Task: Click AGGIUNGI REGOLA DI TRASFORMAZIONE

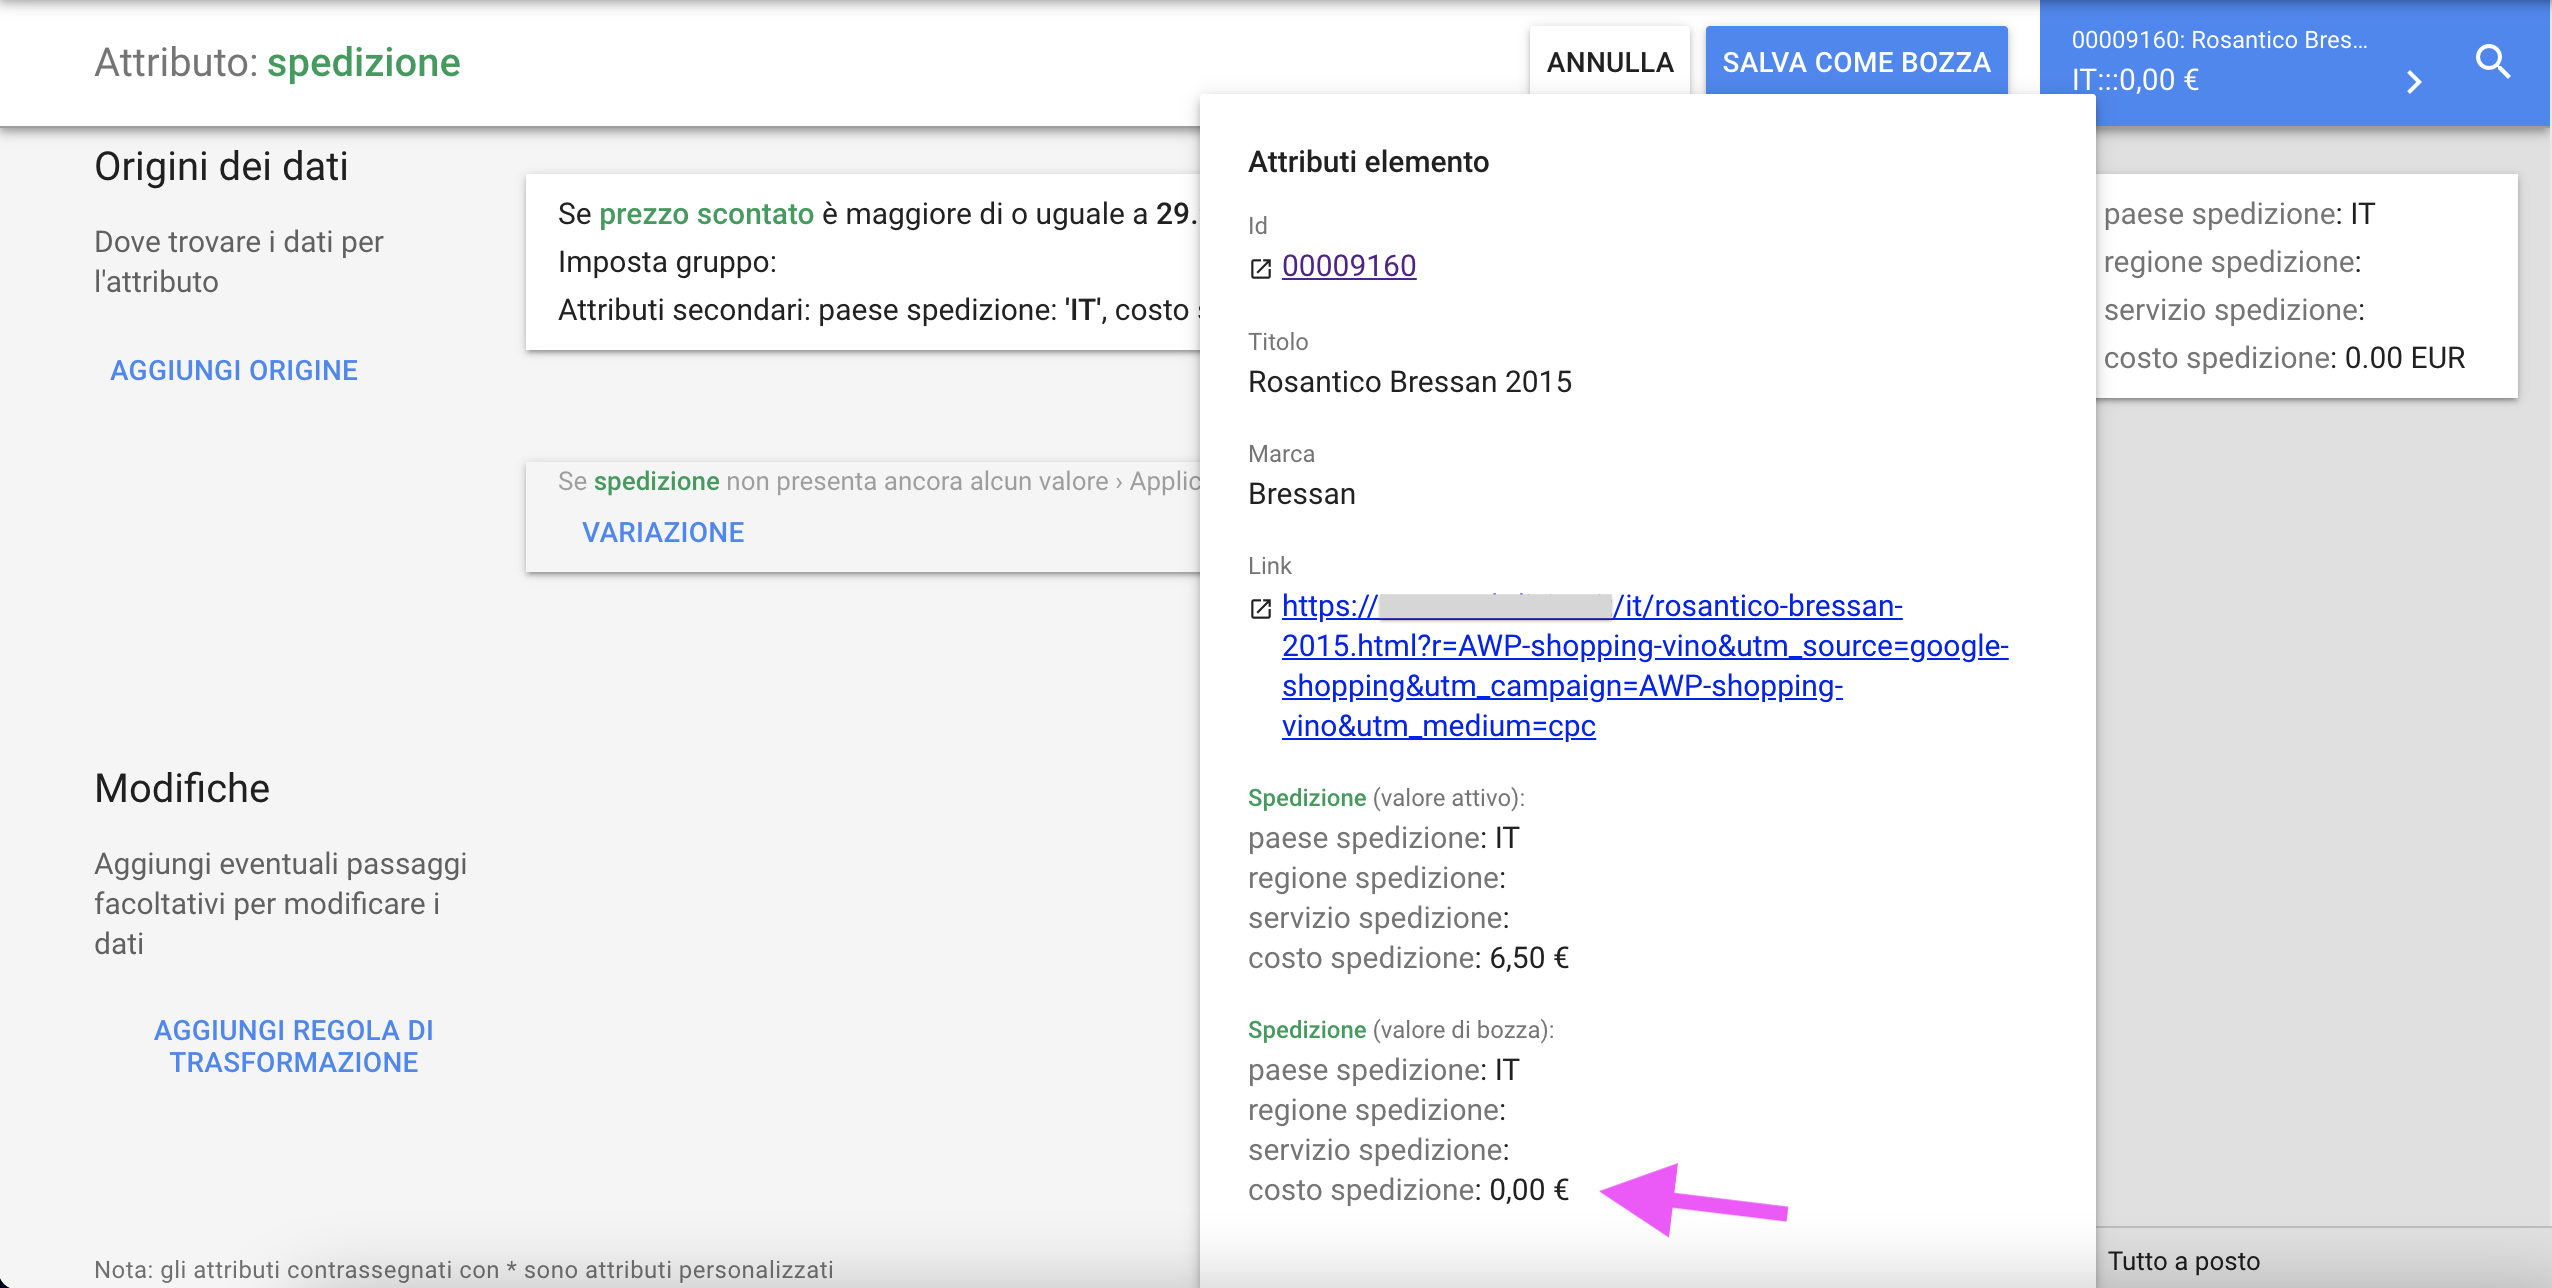Action: [x=293, y=1046]
